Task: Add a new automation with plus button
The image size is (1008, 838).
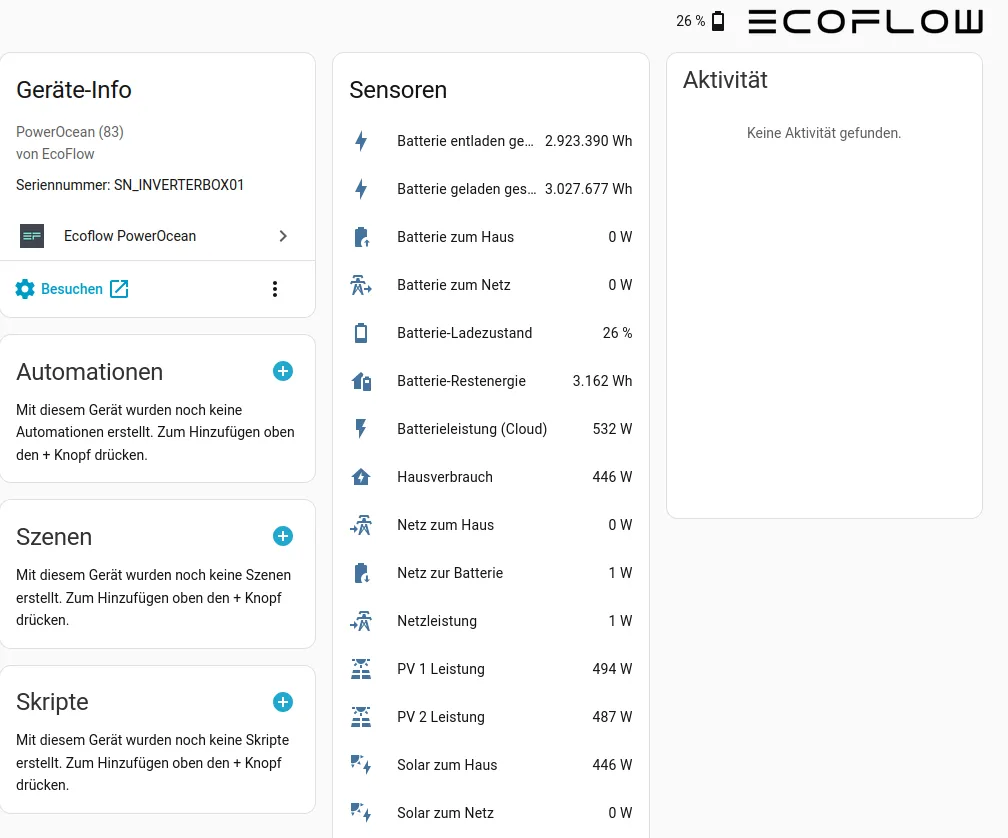Action: (283, 371)
